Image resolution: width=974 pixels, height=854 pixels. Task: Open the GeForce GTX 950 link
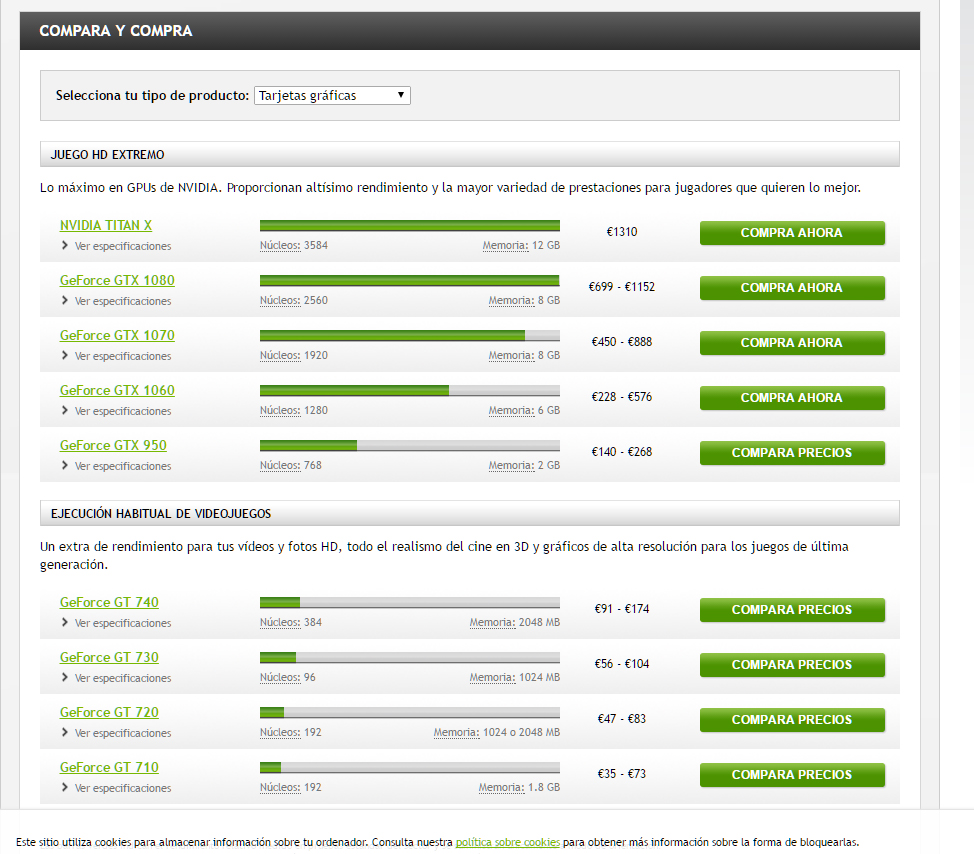coord(113,445)
